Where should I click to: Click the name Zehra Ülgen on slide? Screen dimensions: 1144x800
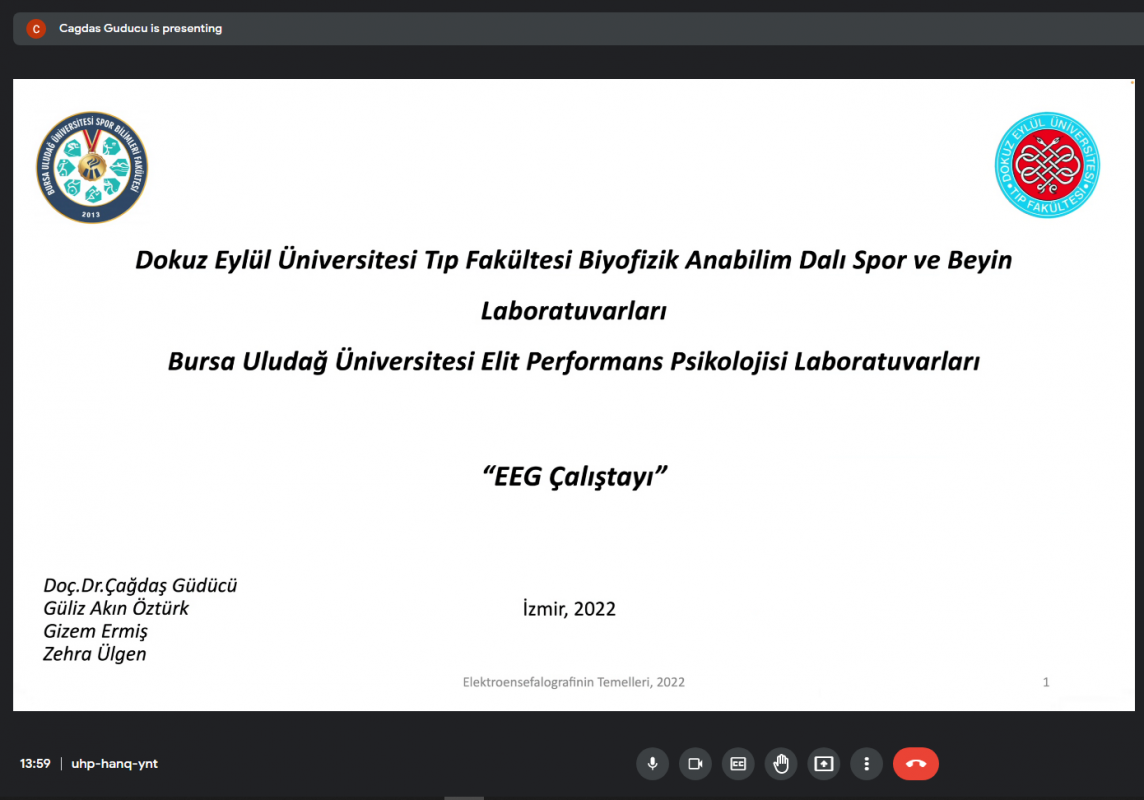point(95,654)
